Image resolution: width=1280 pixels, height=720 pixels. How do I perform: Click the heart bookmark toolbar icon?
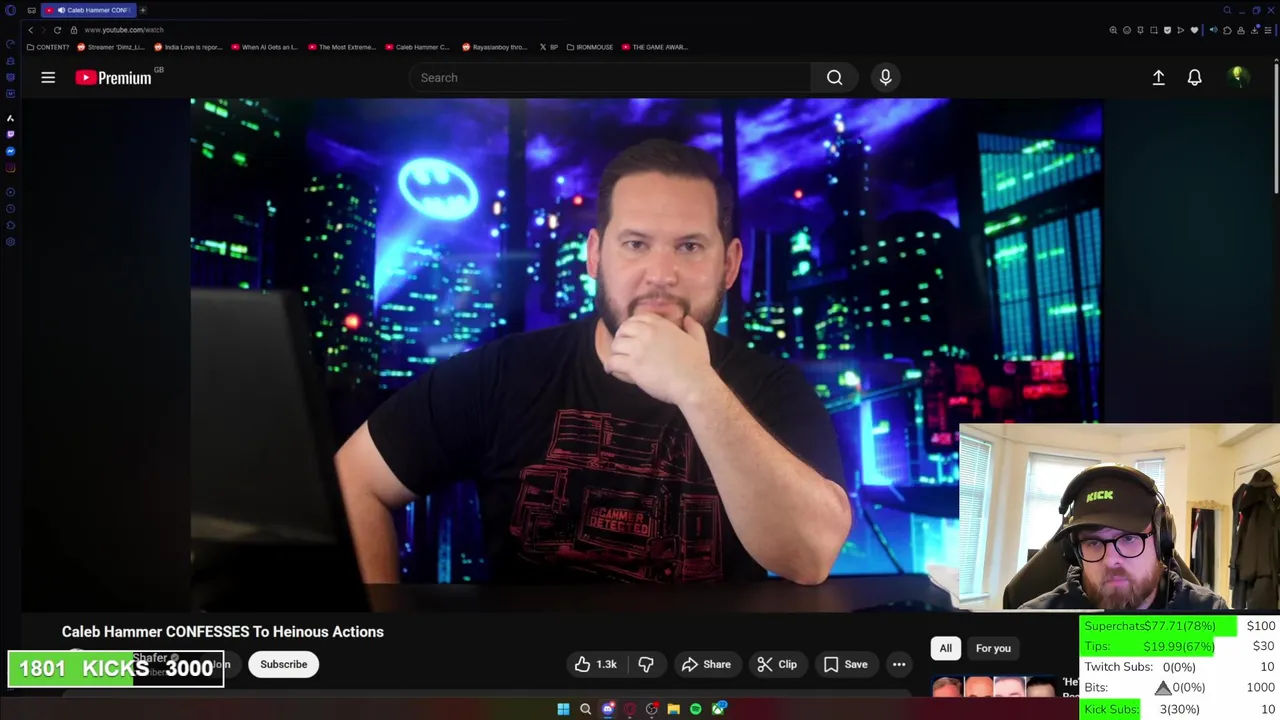(1194, 30)
